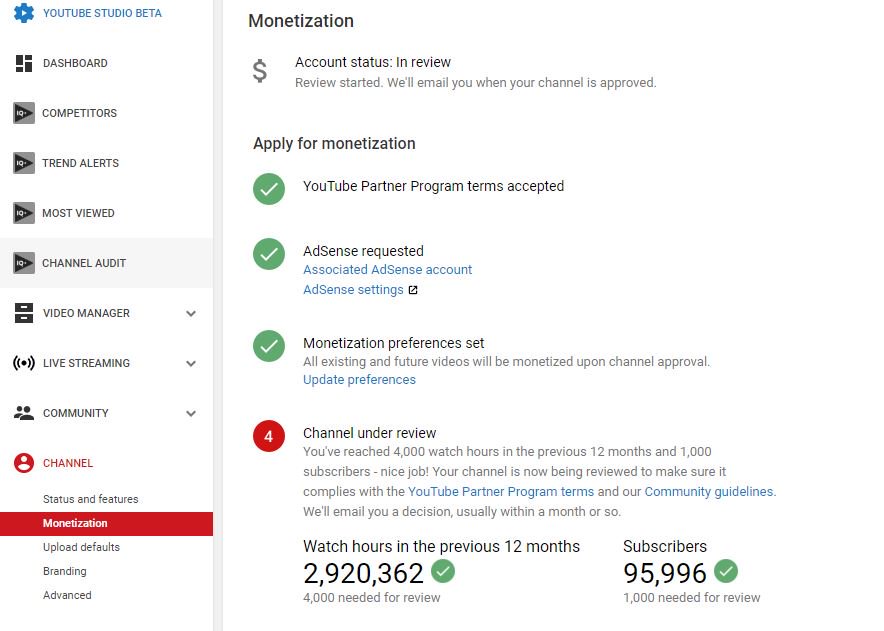Viewport: 884px width, 631px height.
Task: Click the dollar sign account status icon
Action: 259,71
